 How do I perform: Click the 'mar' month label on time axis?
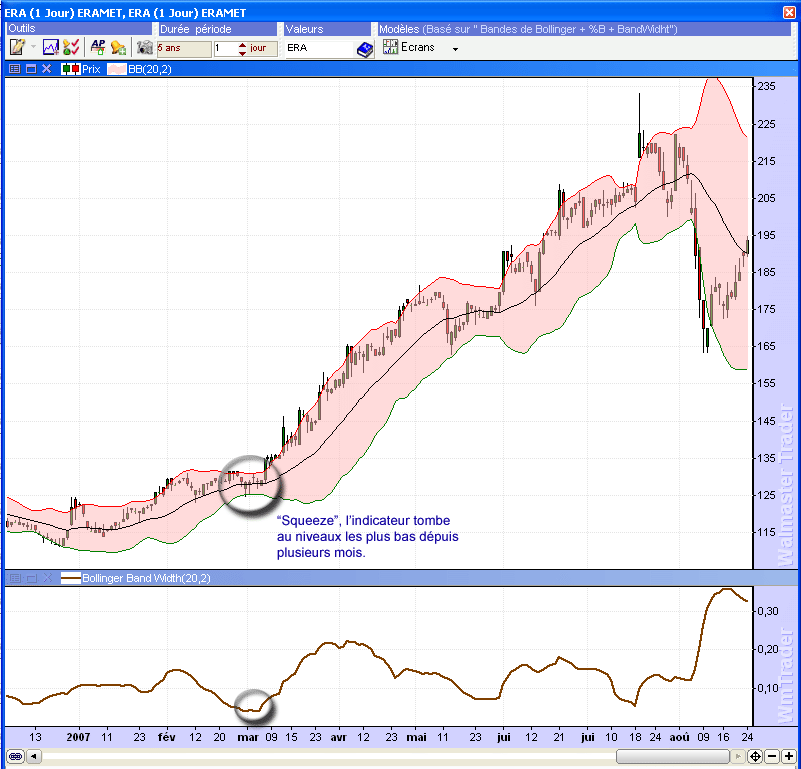[x=248, y=737]
